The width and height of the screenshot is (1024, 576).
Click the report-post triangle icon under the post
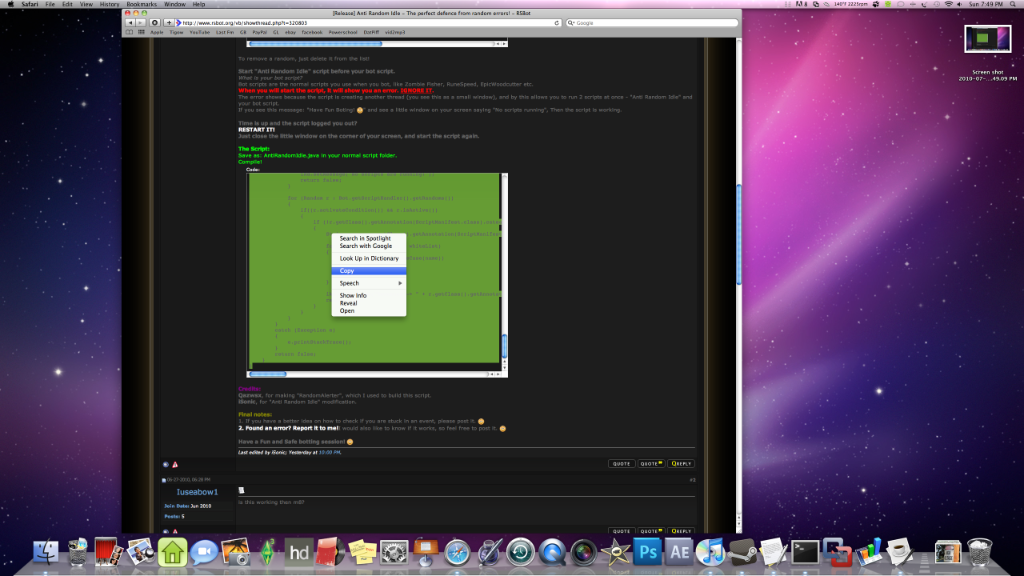(x=177, y=463)
